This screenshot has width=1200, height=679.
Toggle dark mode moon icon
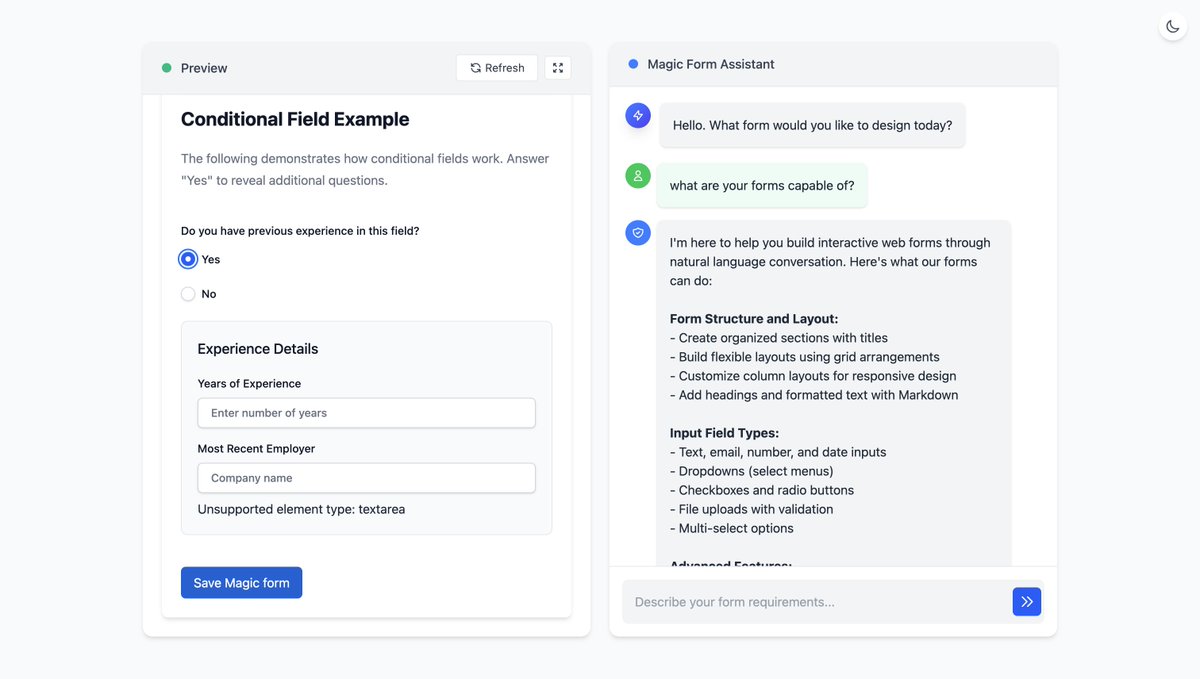point(1173,26)
